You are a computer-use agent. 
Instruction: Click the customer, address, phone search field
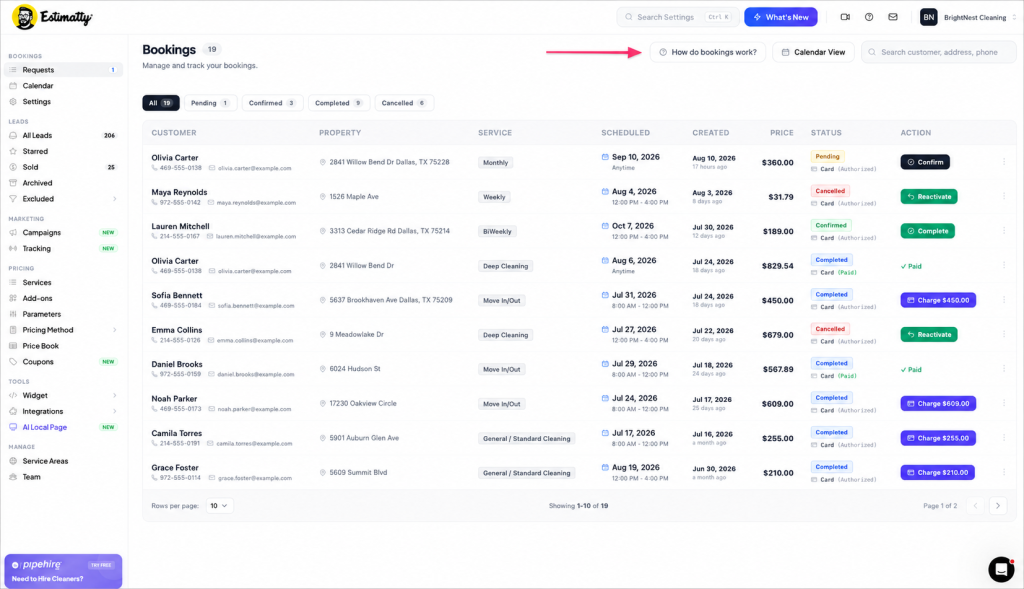tap(938, 52)
